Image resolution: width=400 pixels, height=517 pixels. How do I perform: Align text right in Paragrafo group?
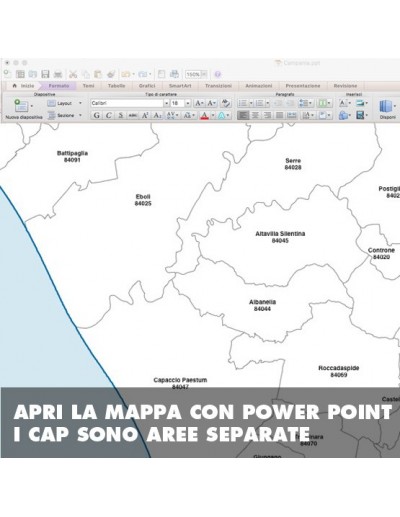267,115
